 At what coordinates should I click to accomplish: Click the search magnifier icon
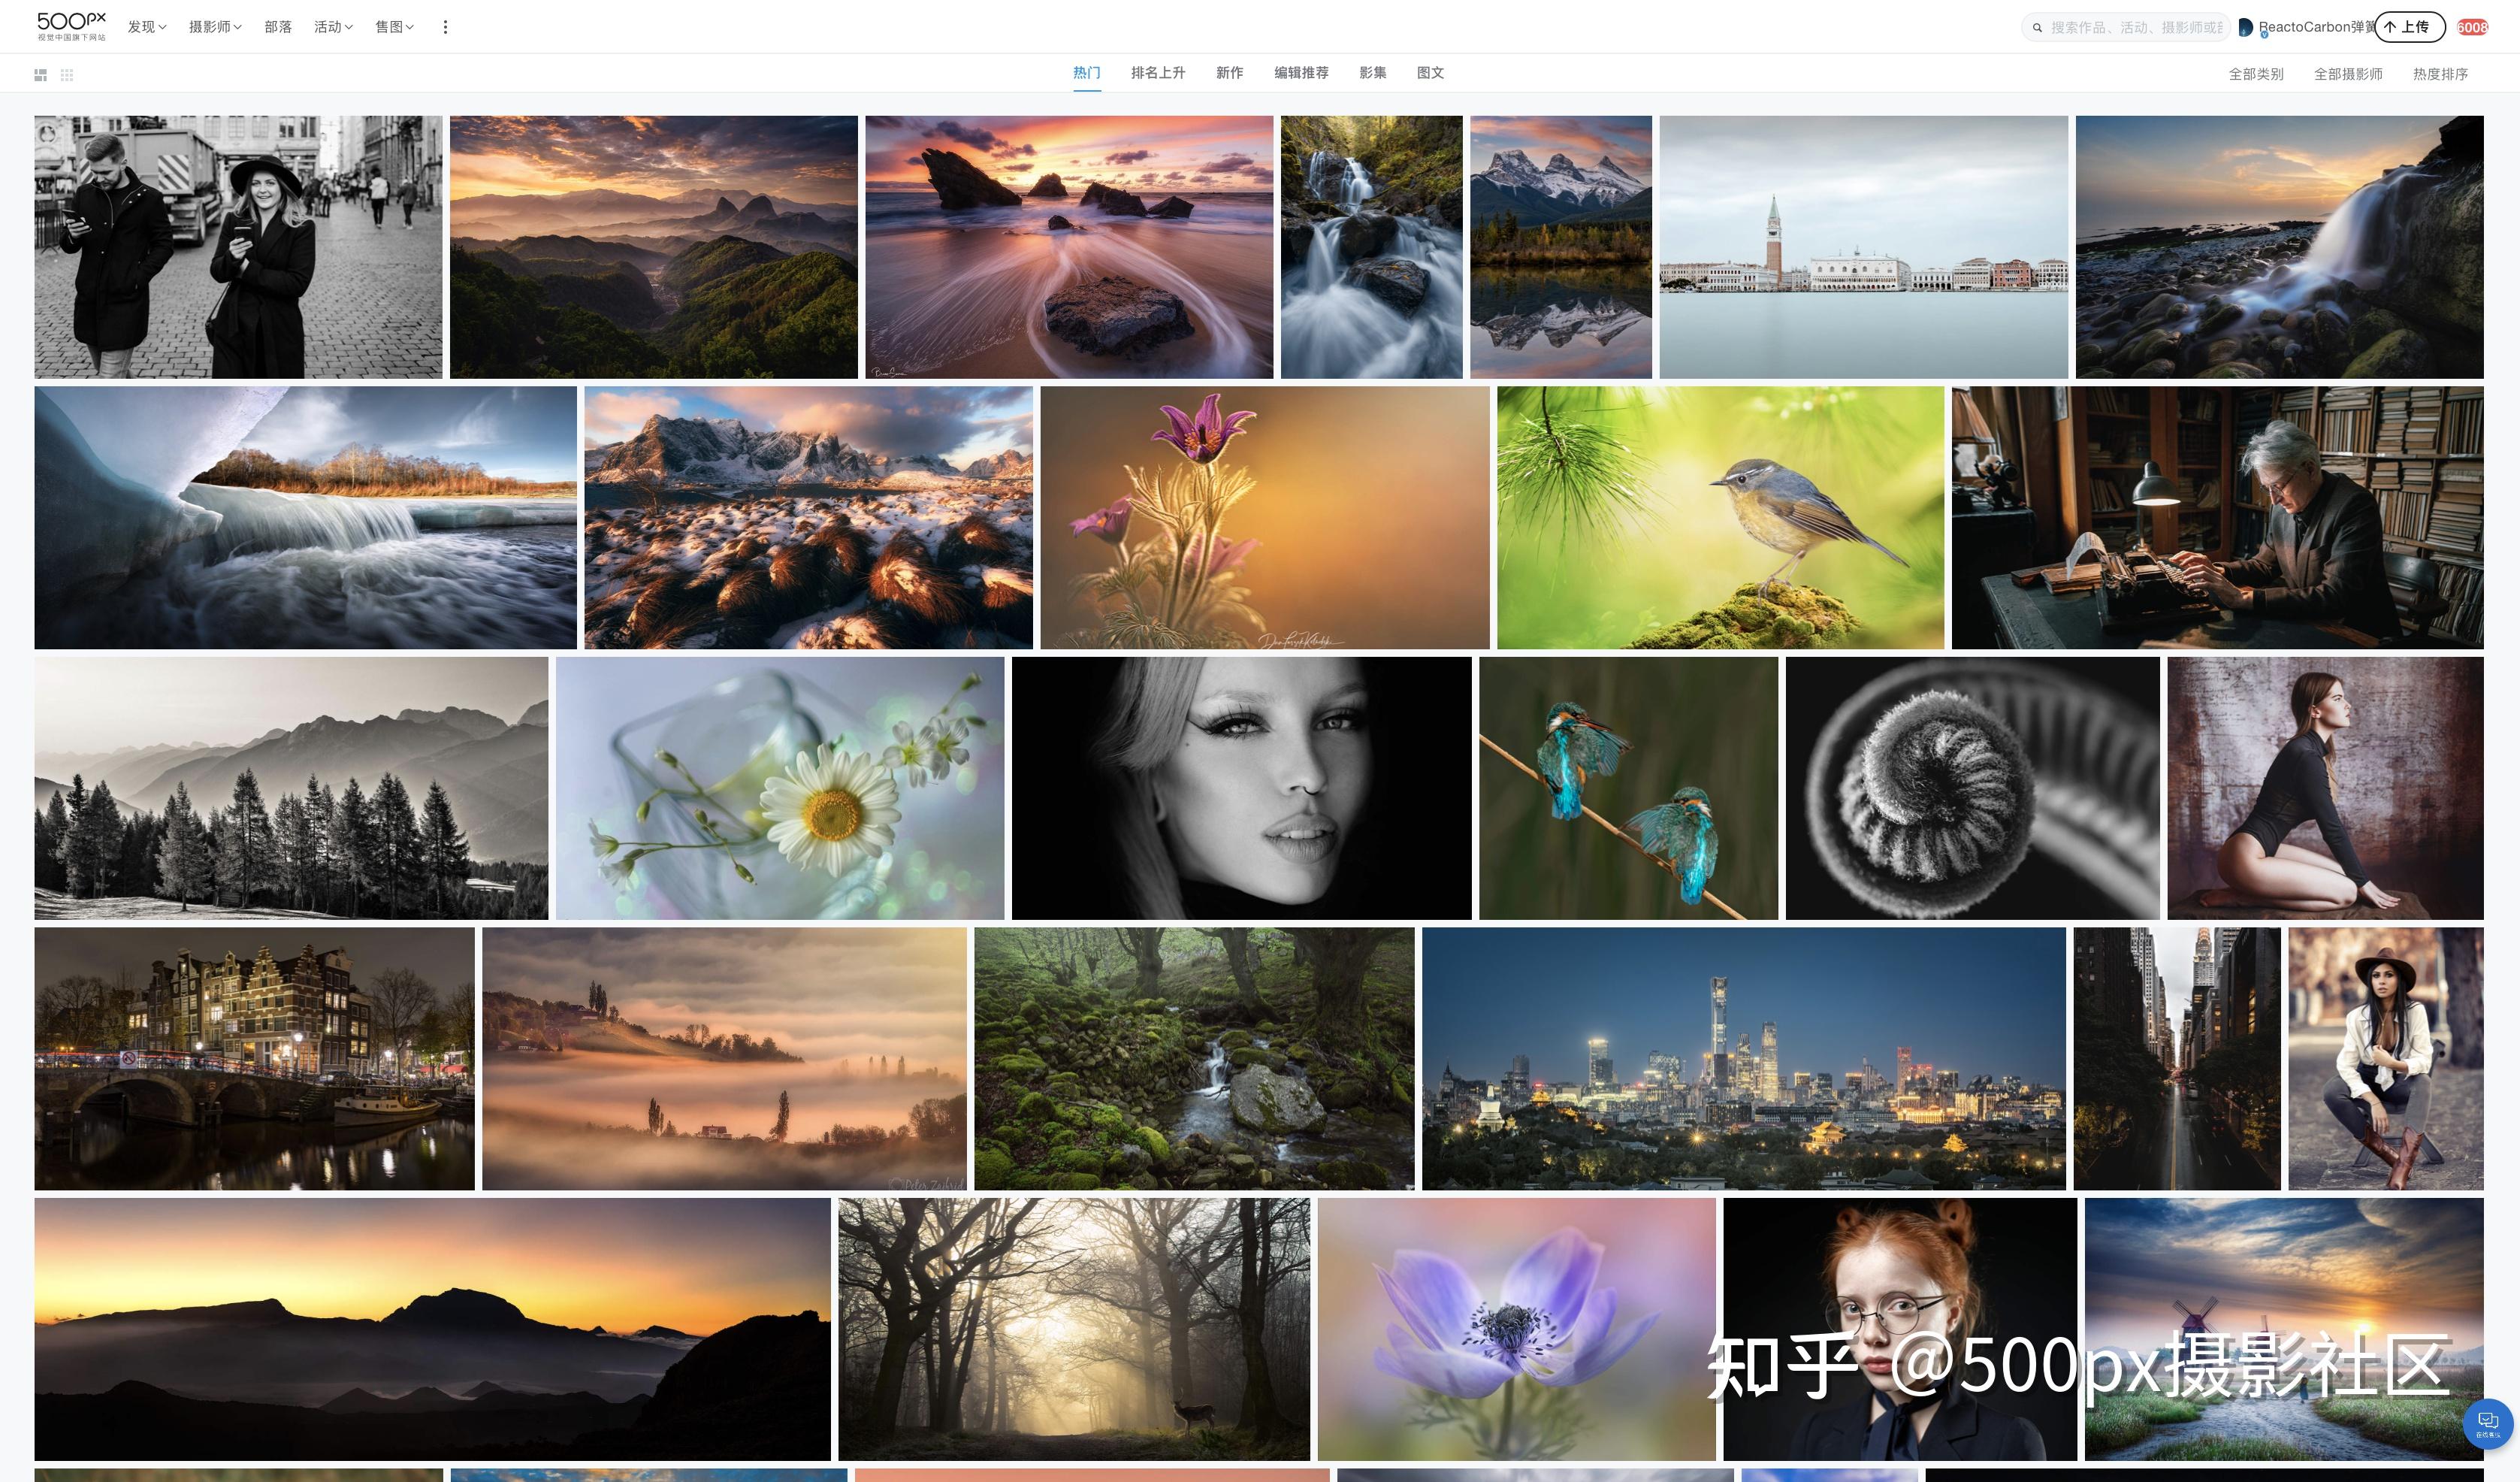[x=2037, y=28]
